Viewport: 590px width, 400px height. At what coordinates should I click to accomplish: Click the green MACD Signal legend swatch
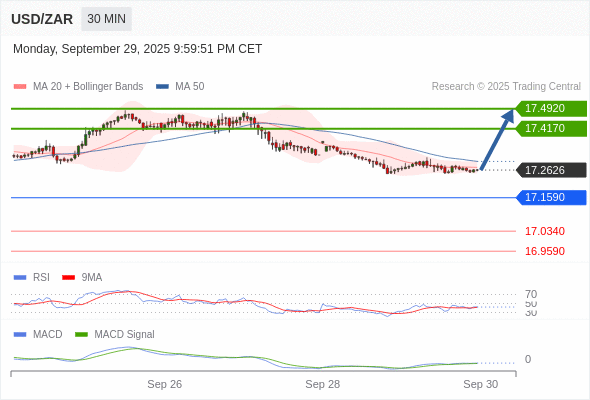81,334
